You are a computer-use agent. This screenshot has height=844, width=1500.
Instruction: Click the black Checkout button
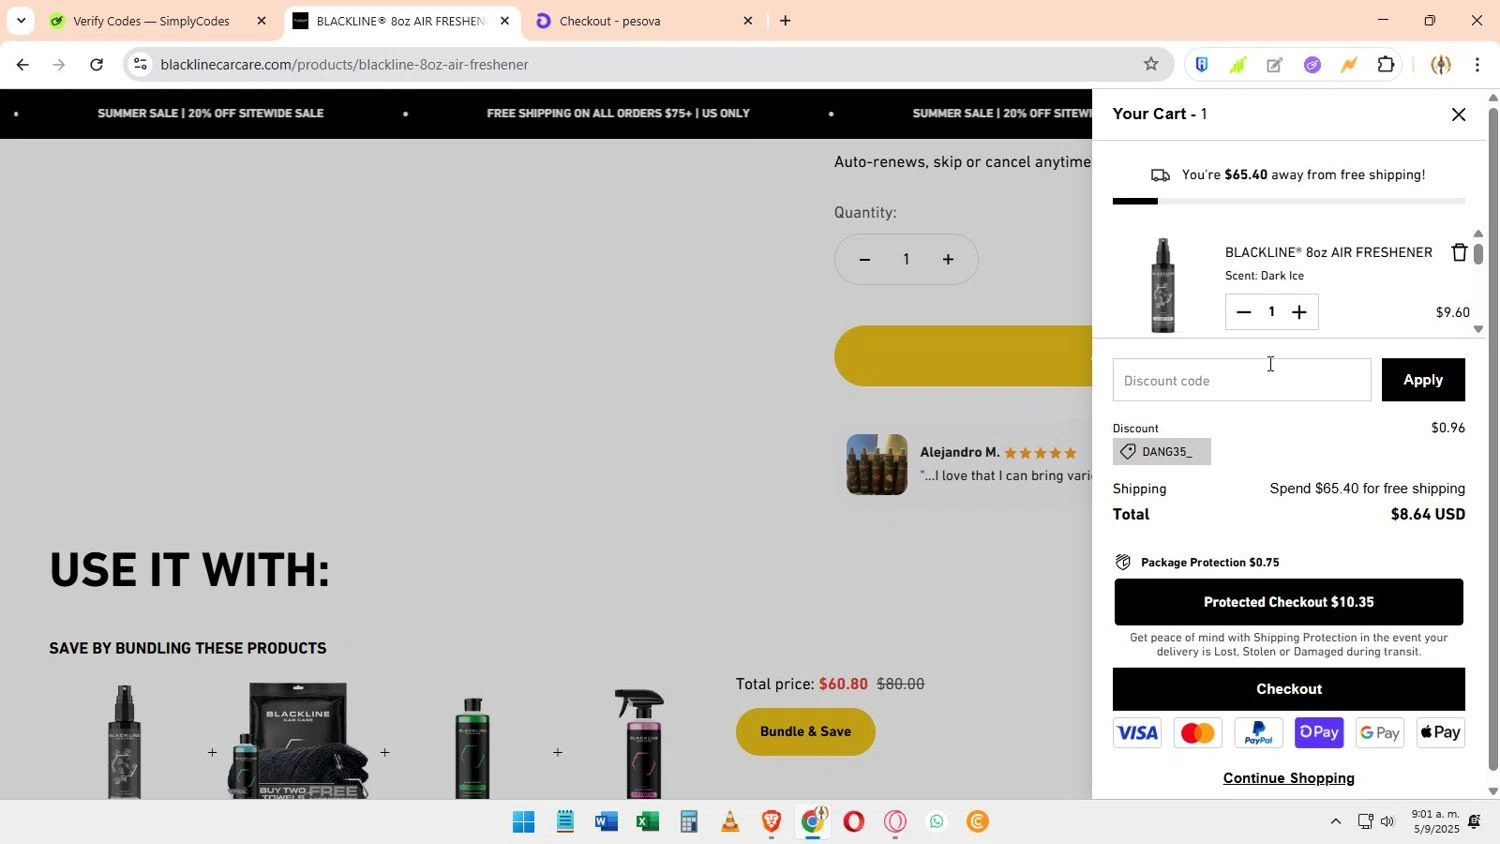click(x=1288, y=689)
